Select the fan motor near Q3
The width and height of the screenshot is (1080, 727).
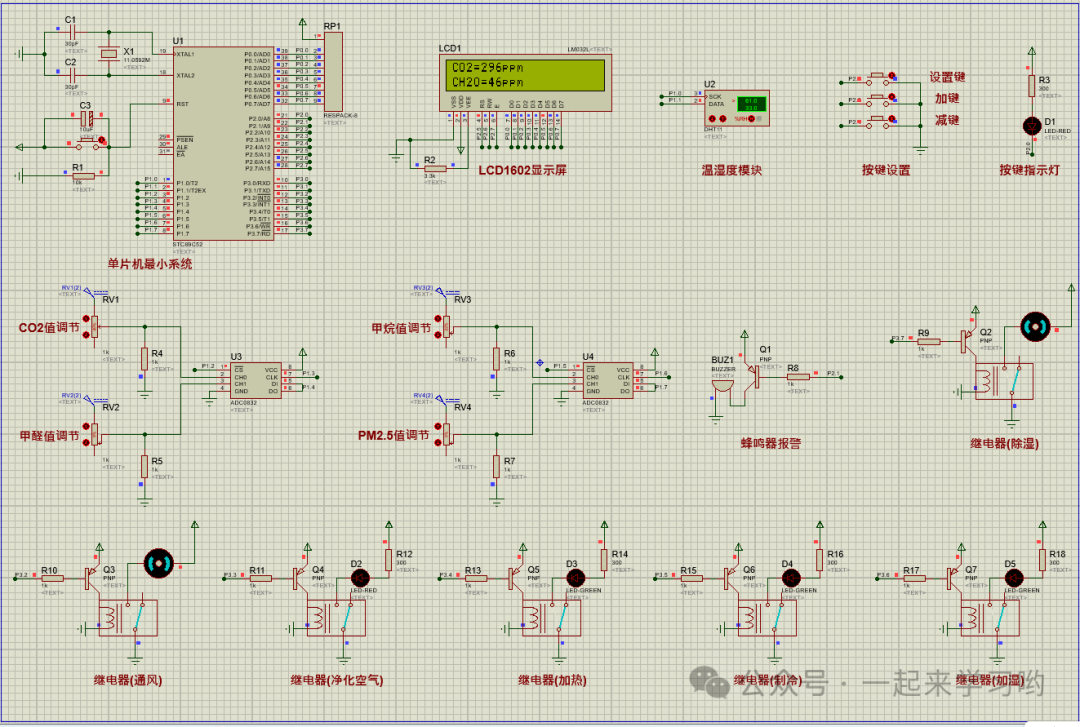click(158, 563)
